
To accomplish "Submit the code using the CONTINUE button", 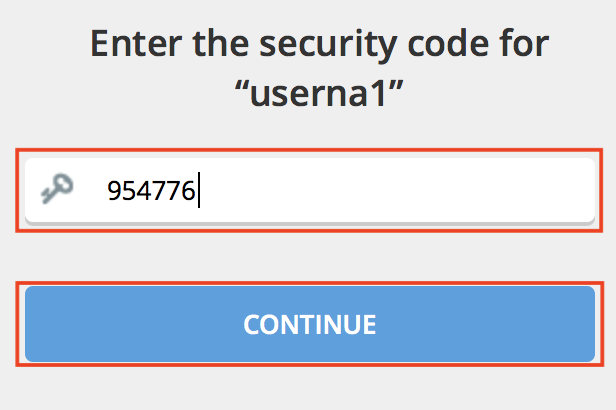I will [310, 324].
